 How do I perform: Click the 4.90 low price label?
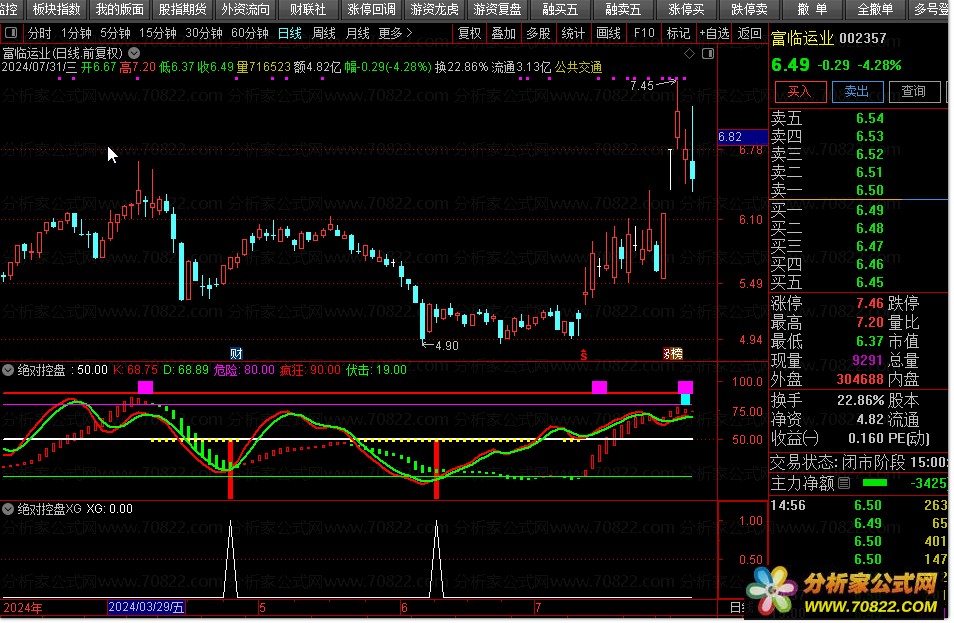pyautogui.click(x=447, y=346)
